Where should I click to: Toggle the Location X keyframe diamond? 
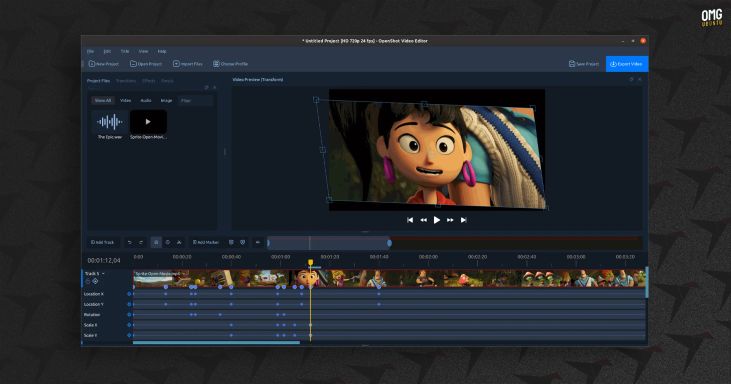129,294
